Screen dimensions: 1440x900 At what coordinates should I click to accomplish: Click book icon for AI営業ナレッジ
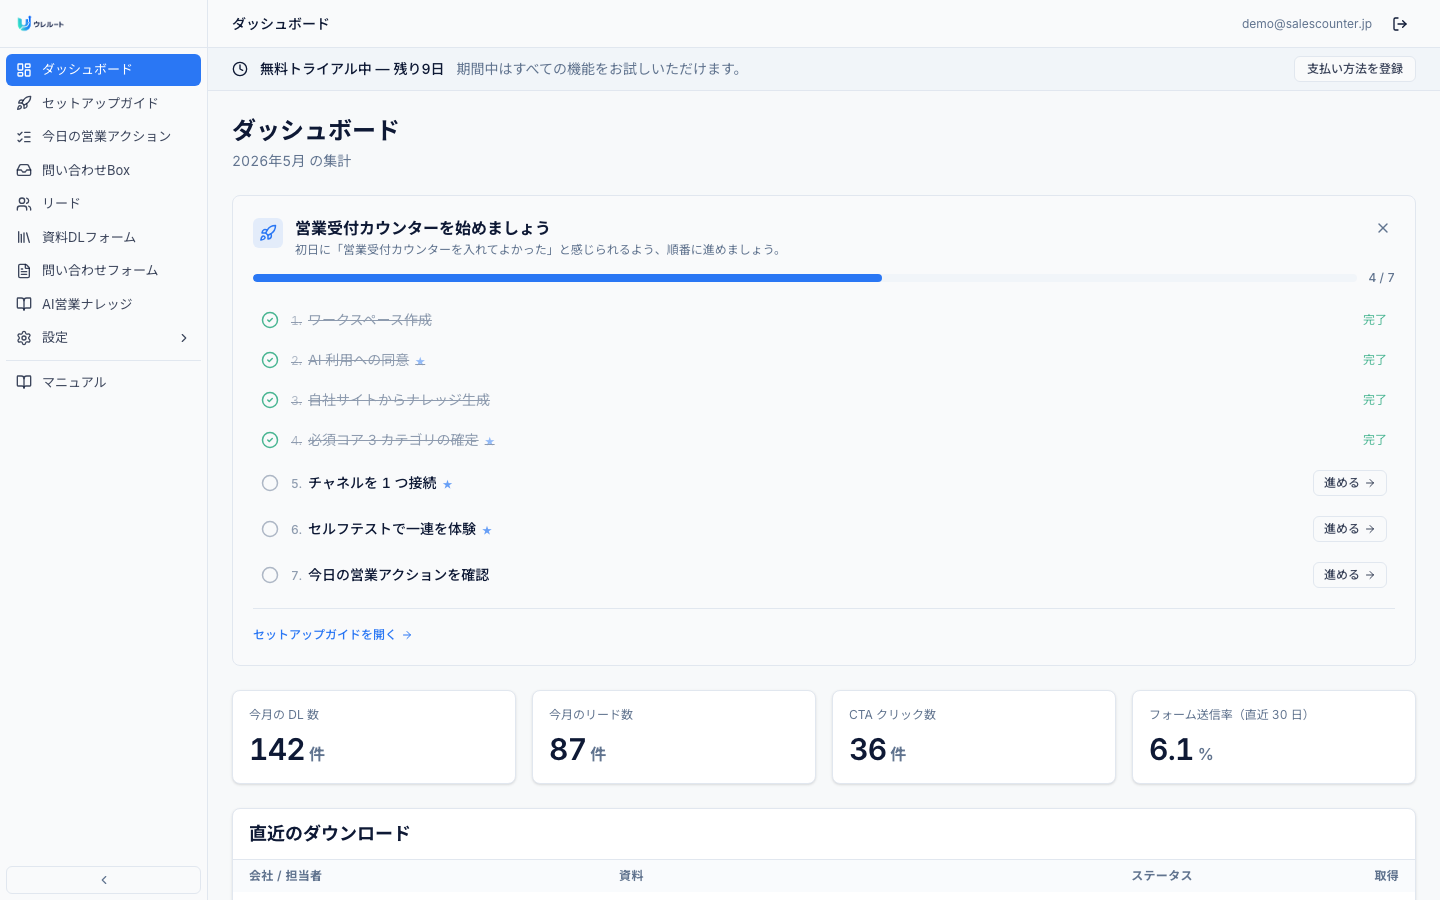tap(24, 304)
